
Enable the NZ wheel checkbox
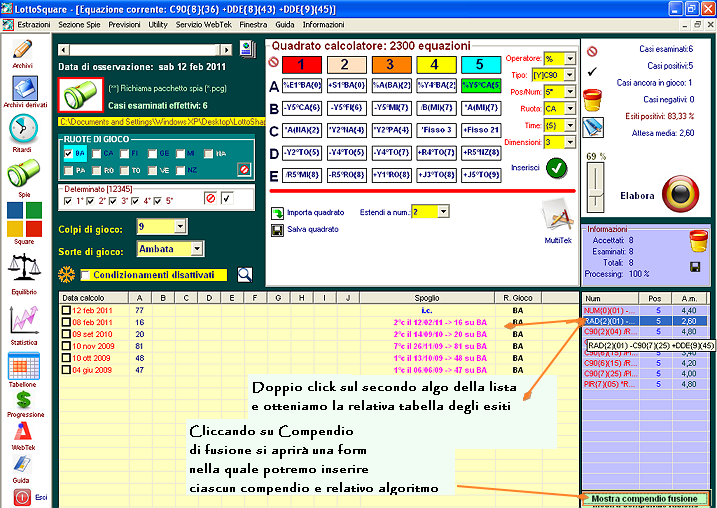(181, 170)
